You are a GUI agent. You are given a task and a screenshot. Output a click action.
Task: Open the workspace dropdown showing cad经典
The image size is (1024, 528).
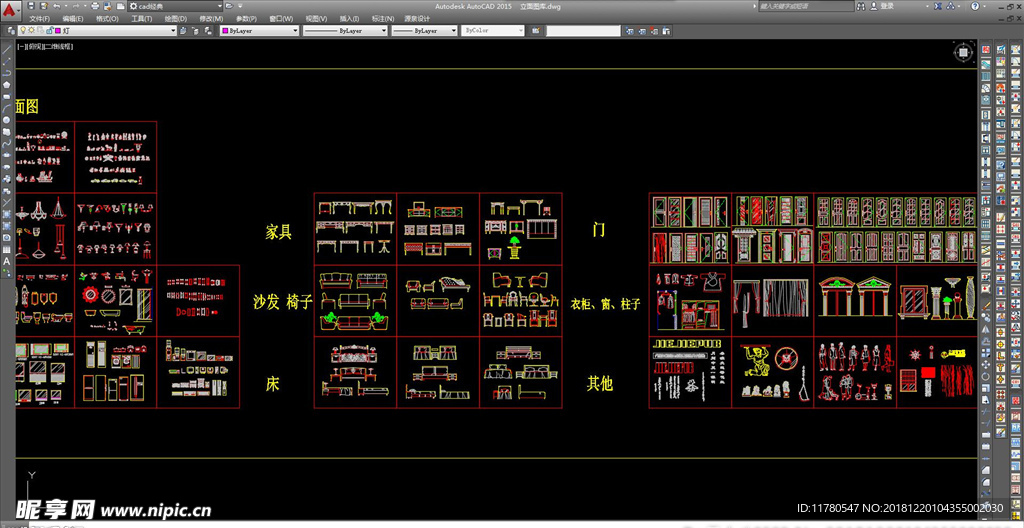click(175, 6)
